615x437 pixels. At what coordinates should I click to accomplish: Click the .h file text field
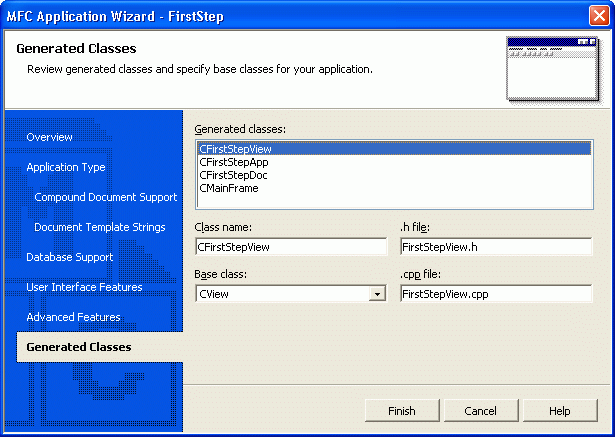click(x=495, y=246)
